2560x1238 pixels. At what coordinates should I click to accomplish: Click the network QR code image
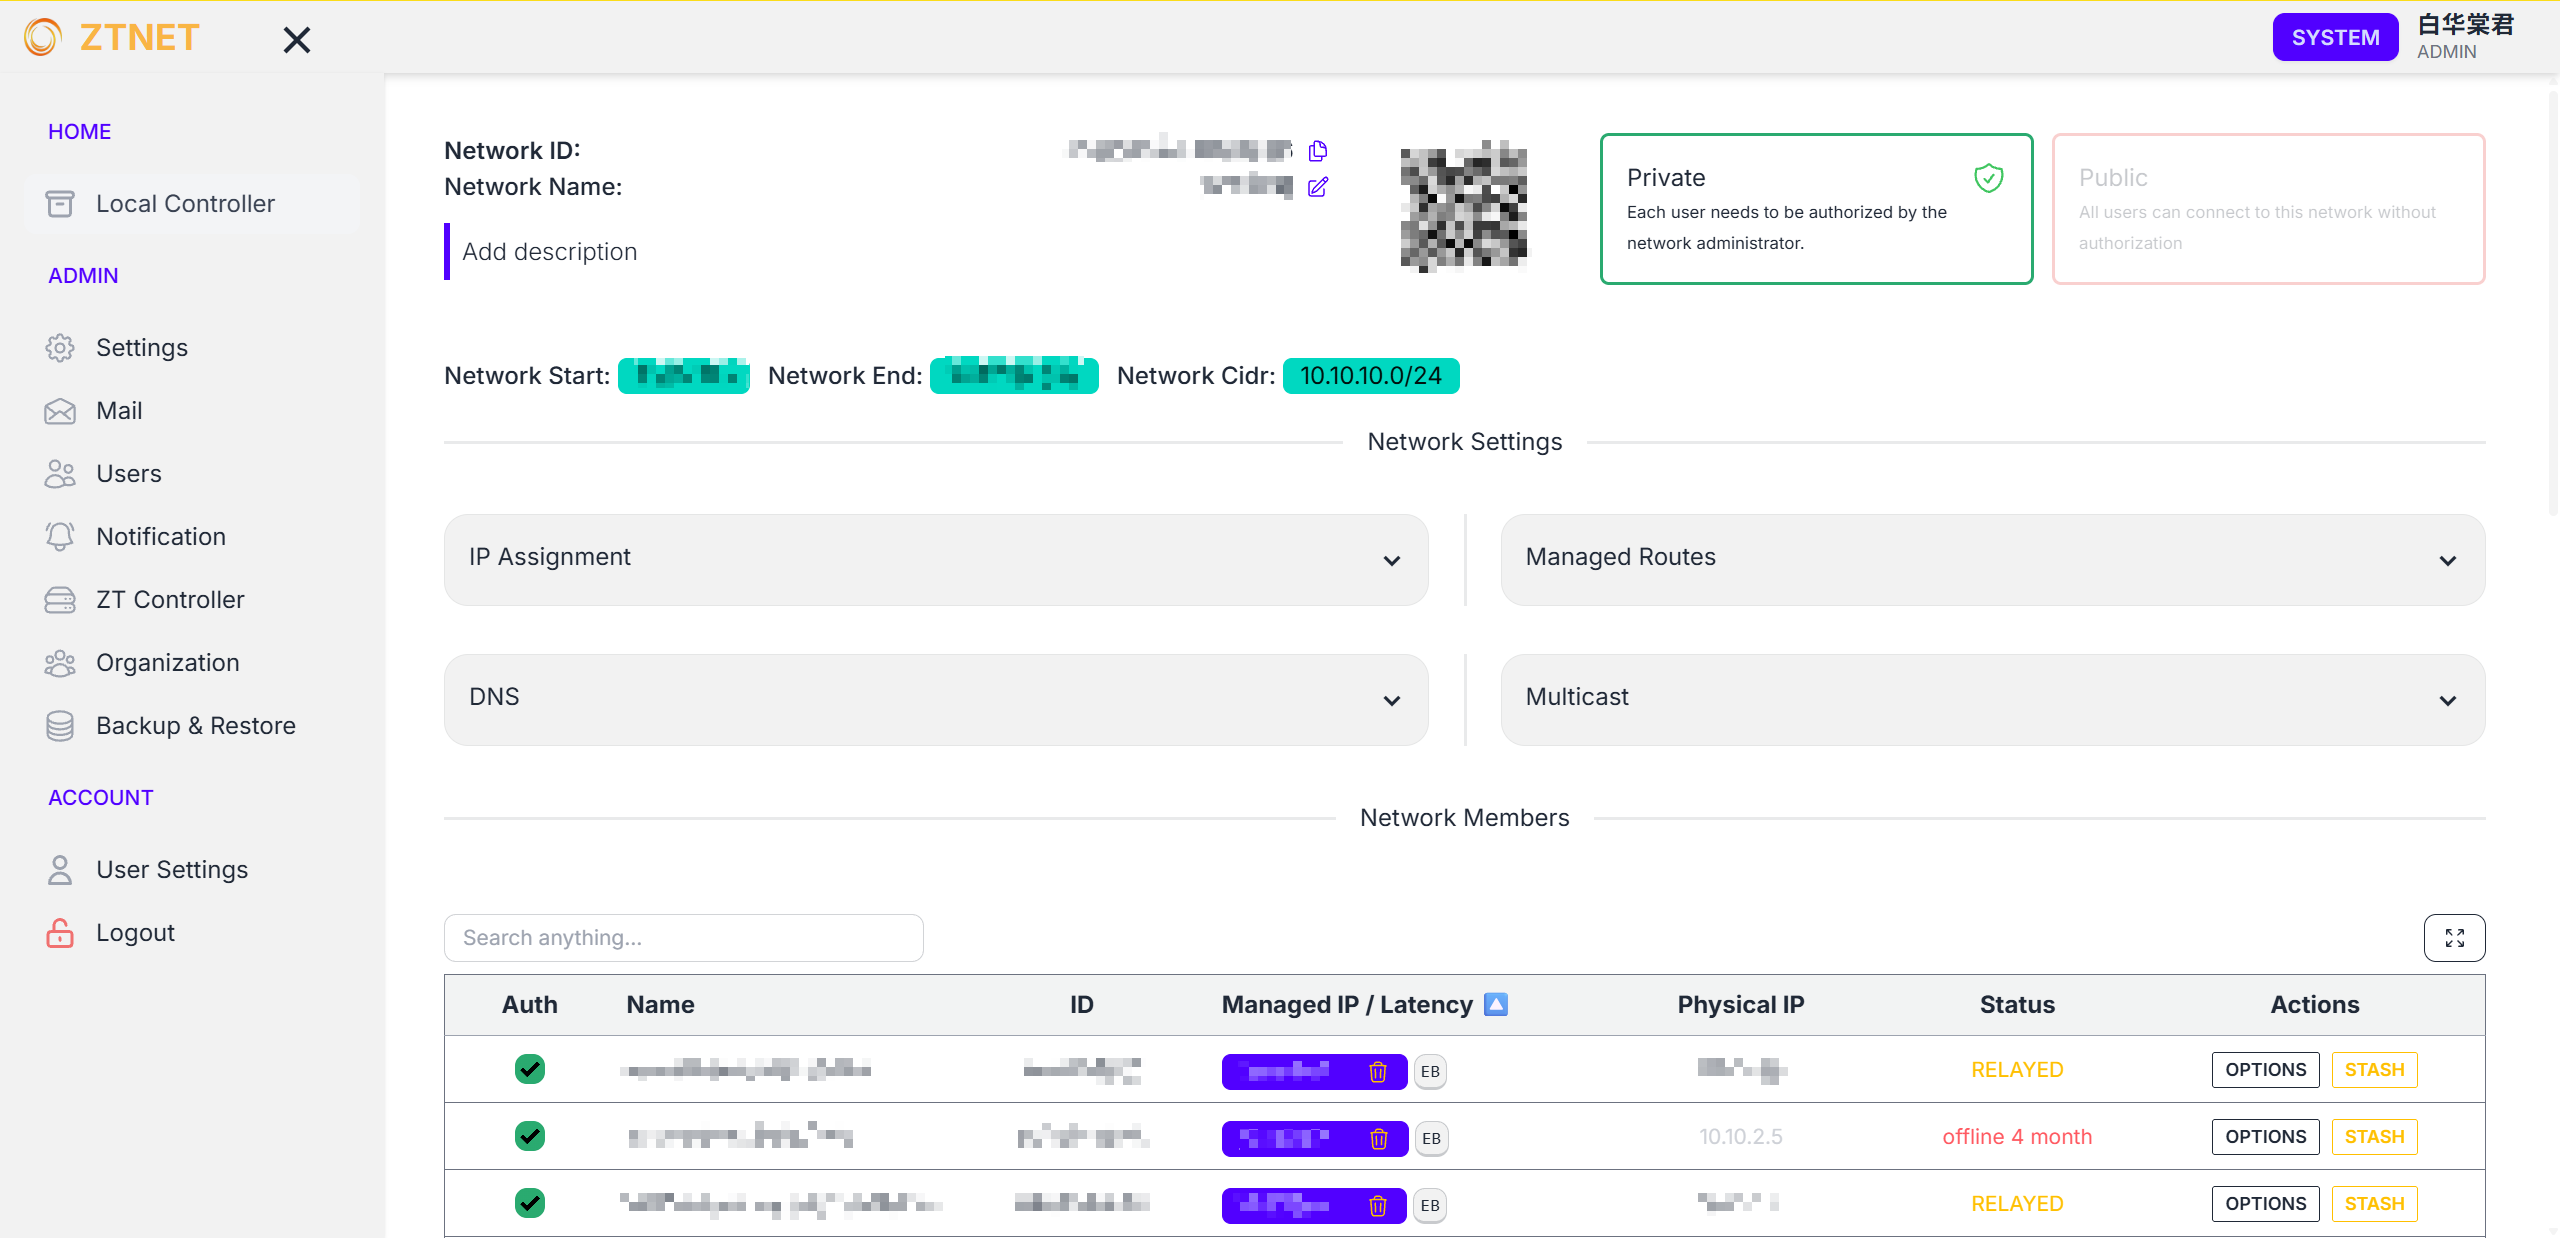pos(1464,206)
